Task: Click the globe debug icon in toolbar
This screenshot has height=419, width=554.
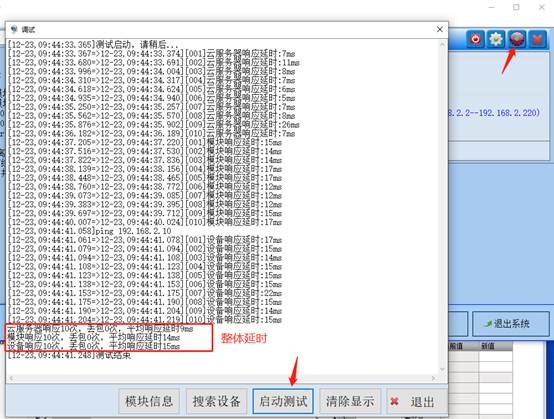Action: tap(517, 39)
